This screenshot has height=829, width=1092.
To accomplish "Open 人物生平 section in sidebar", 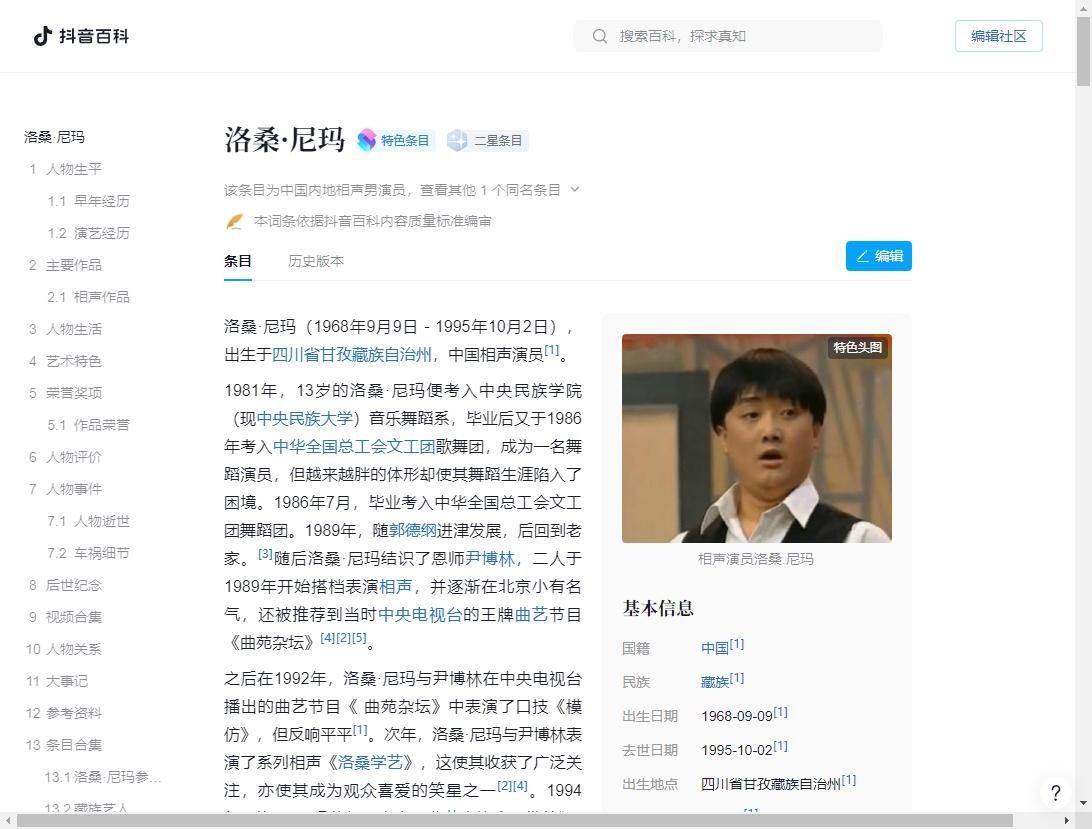I will pos(73,169).
